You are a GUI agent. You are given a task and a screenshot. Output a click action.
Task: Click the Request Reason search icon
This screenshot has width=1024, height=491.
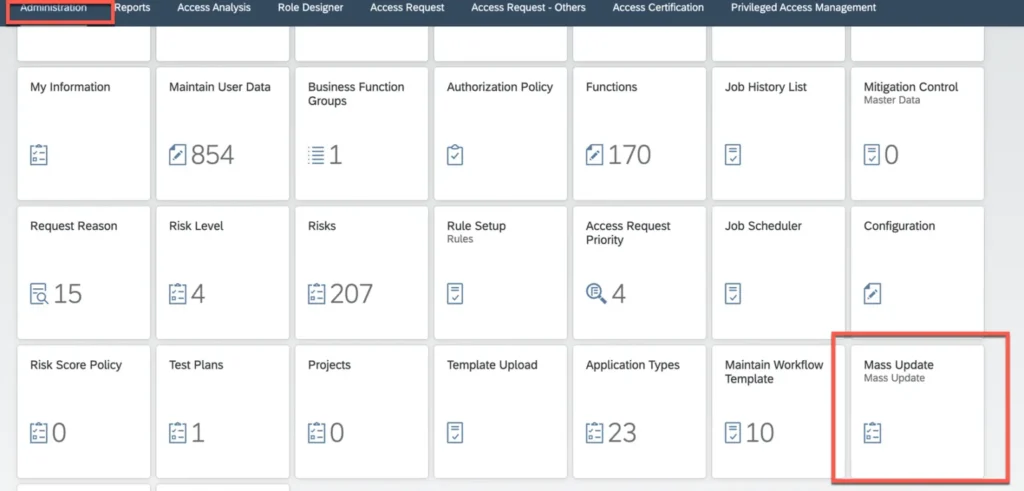point(39,294)
